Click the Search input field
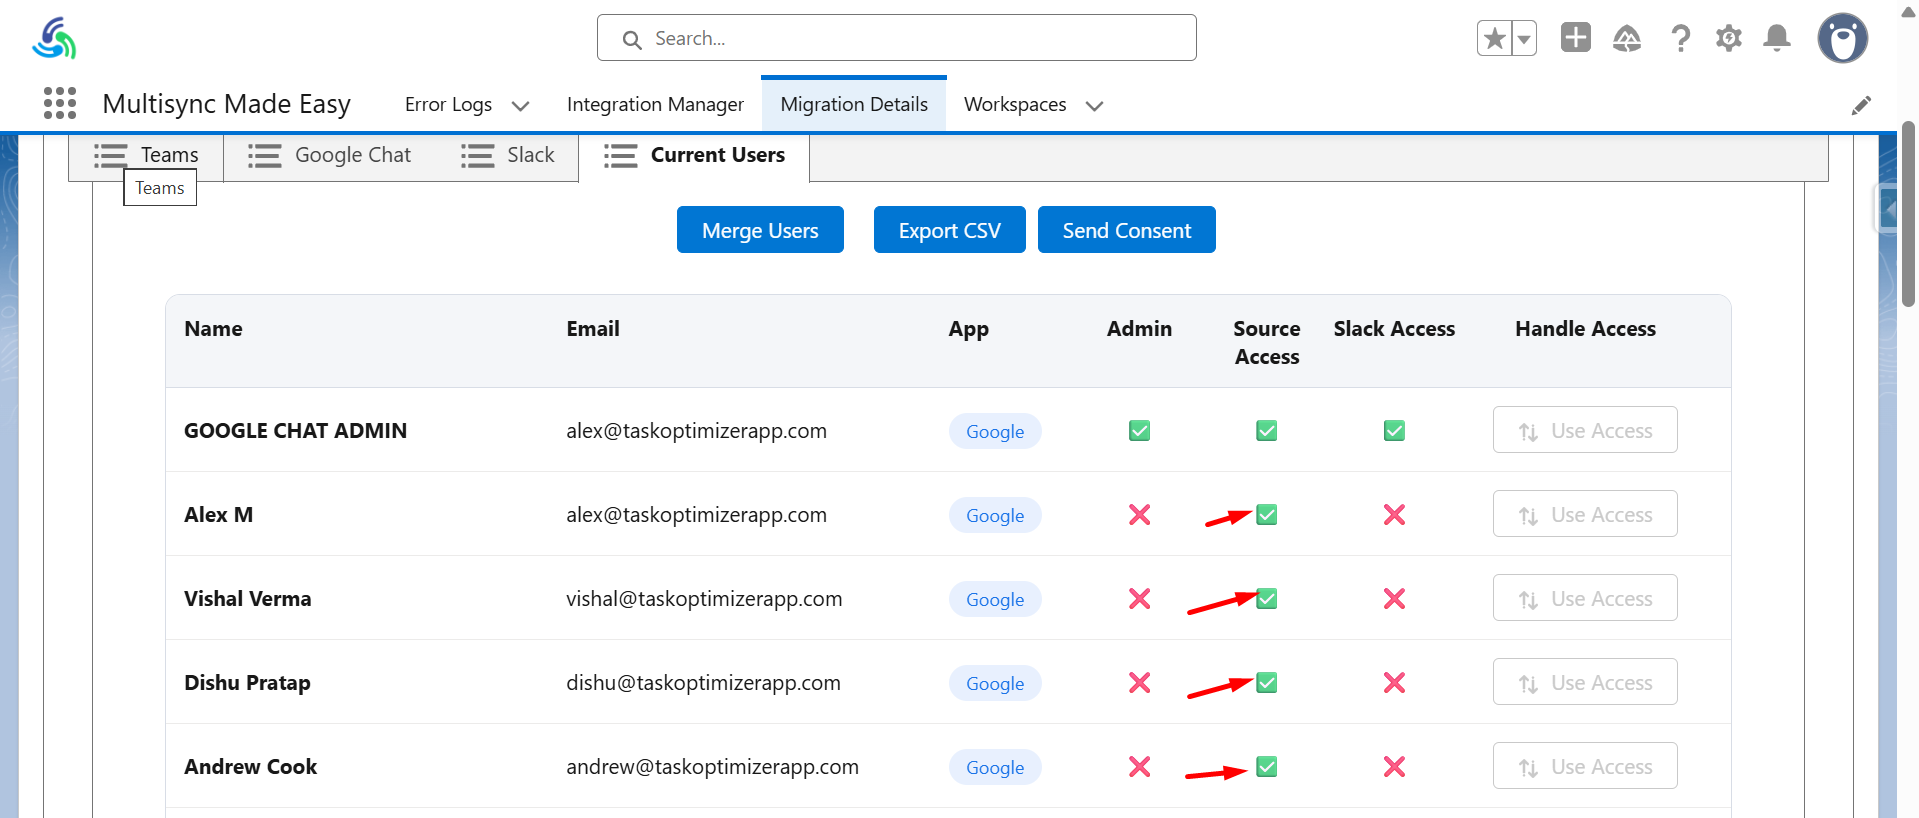This screenshot has width=1919, height=818. point(897,38)
